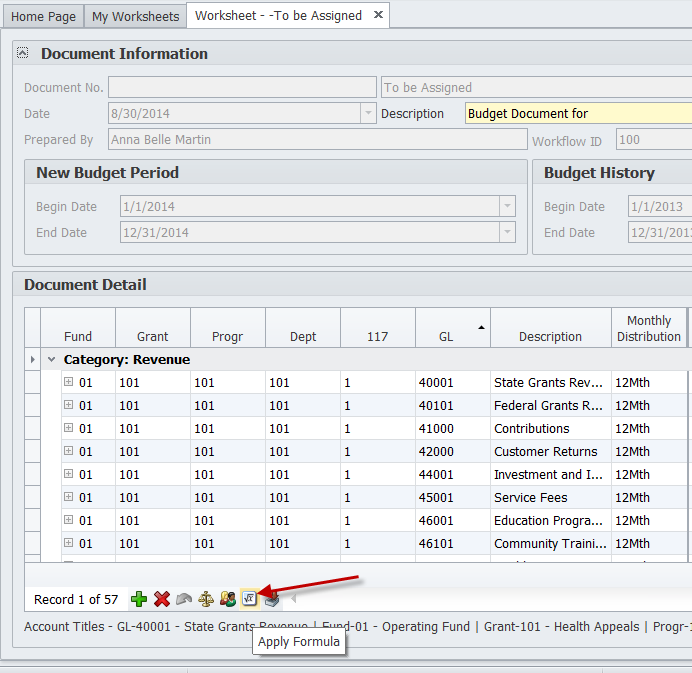The image size is (692, 673).
Task: Close the Worksheet - To be Assigned tab
Action: [377, 16]
